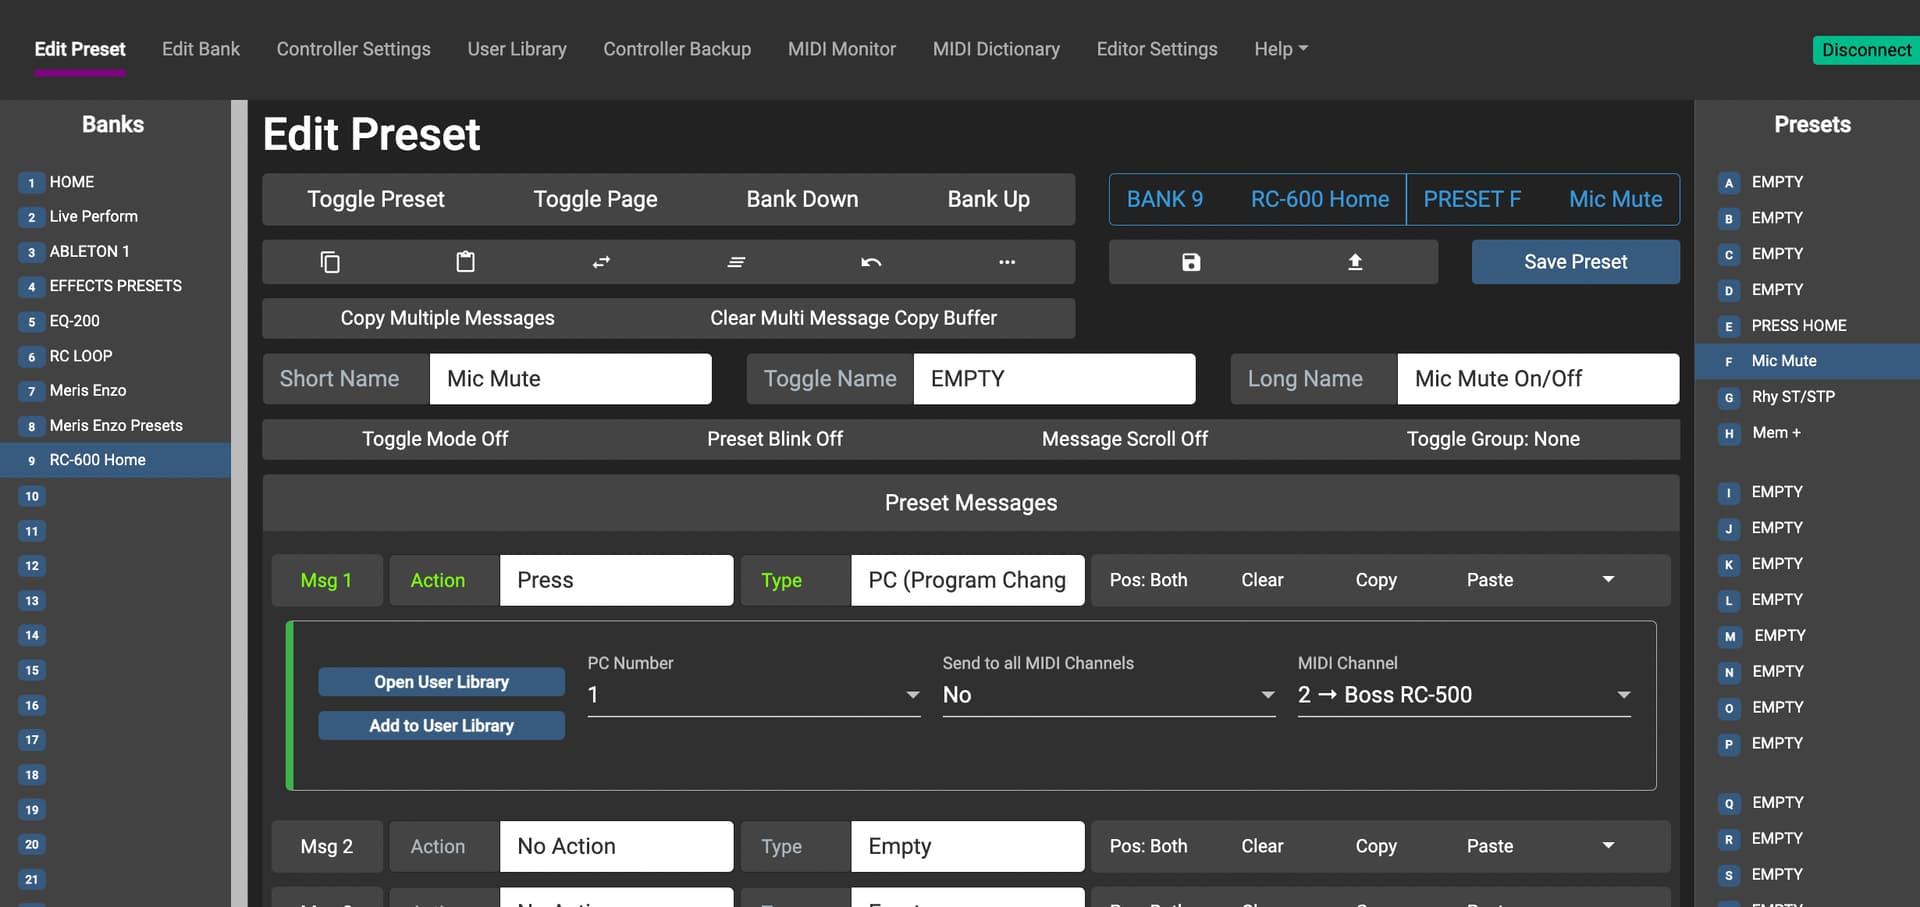The width and height of the screenshot is (1920, 907).
Task: Click the clear lines icon
Action: pyautogui.click(x=736, y=262)
